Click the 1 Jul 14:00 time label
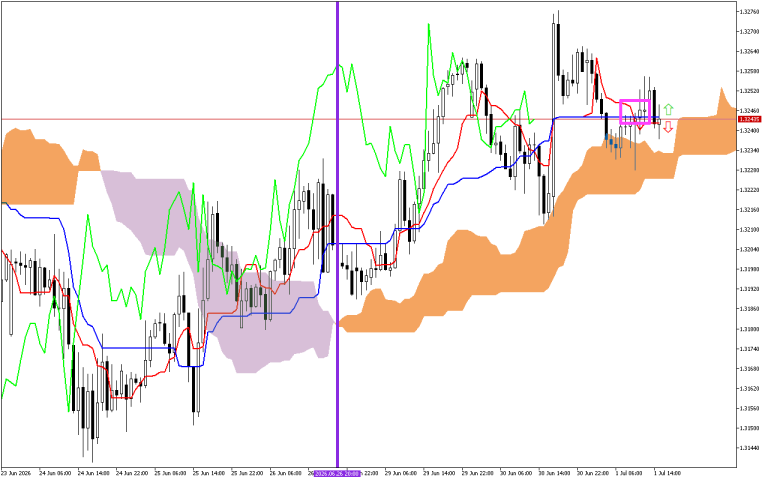This screenshot has width=768, height=480. (669, 474)
